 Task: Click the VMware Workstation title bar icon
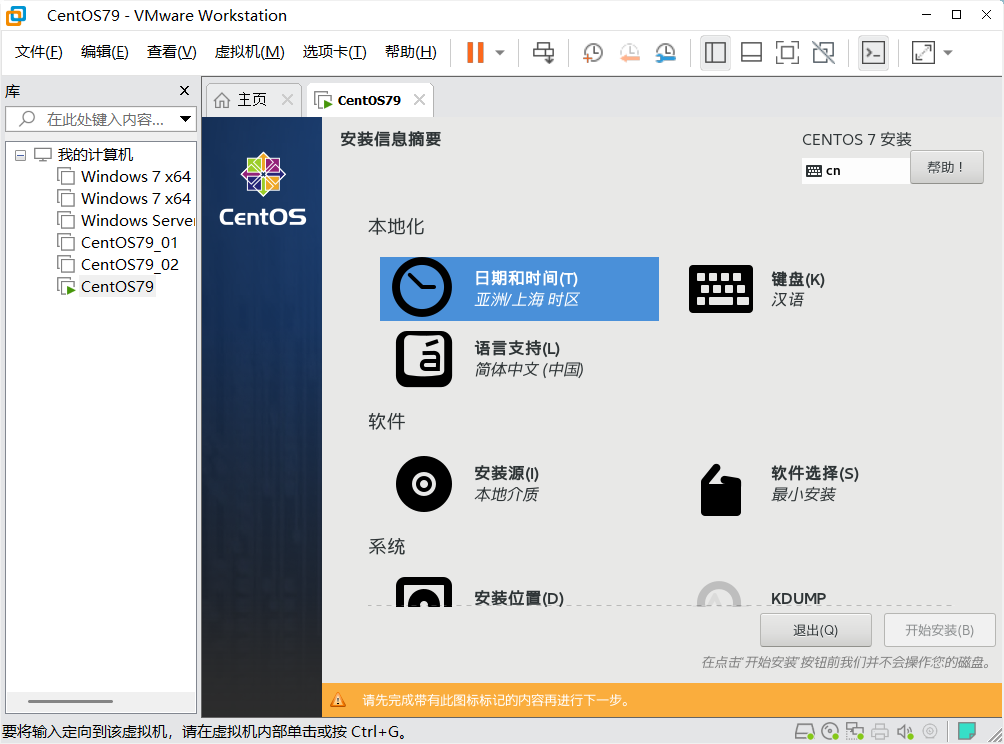pos(16,15)
